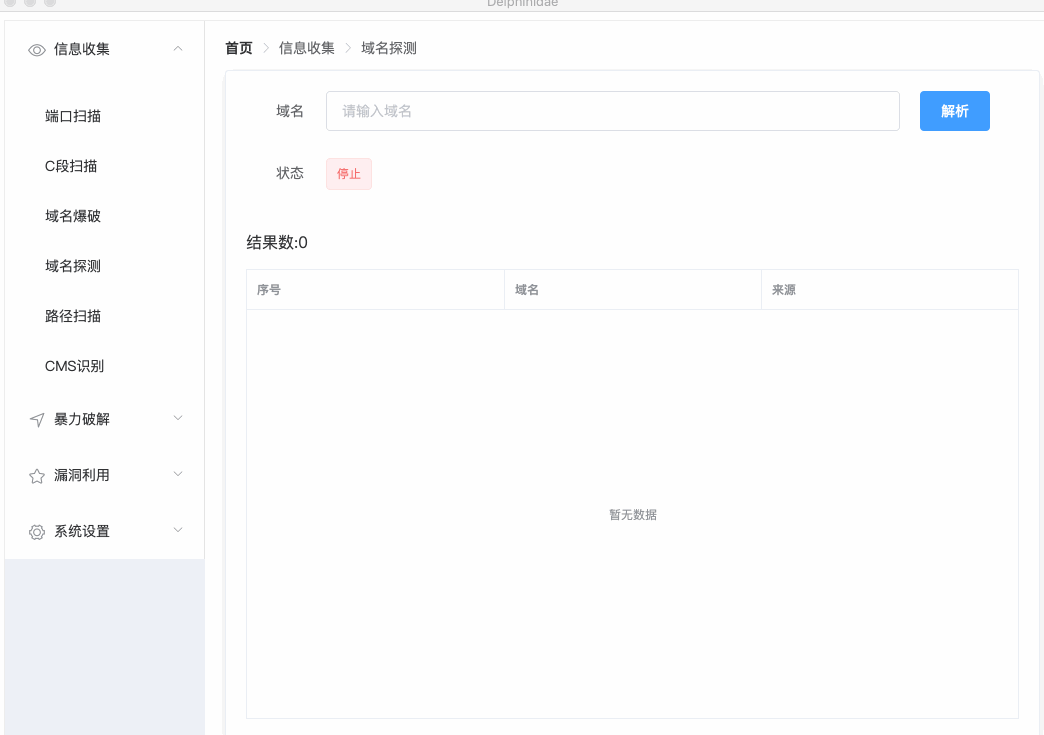Viewport: 1044px width, 735px height.
Task: Click the blue 解析 button
Action: pyautogui.click(x=954, y=111)
